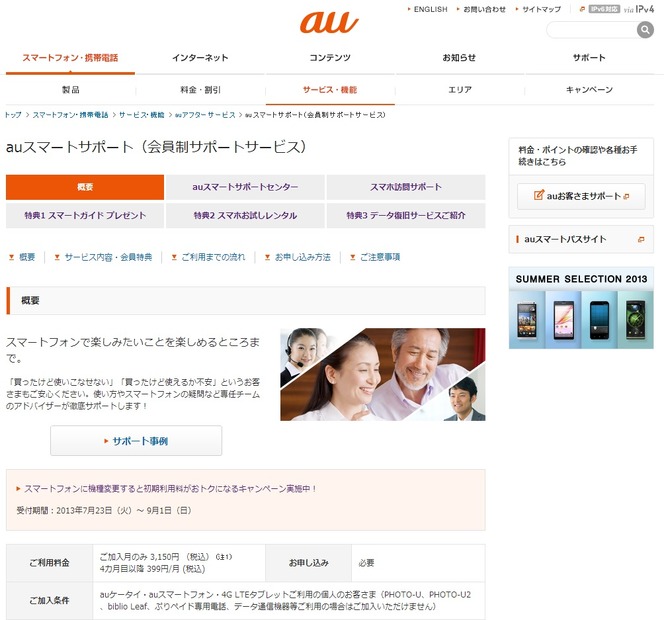Click the arrow icon before ご注意事項

[353, 257]
